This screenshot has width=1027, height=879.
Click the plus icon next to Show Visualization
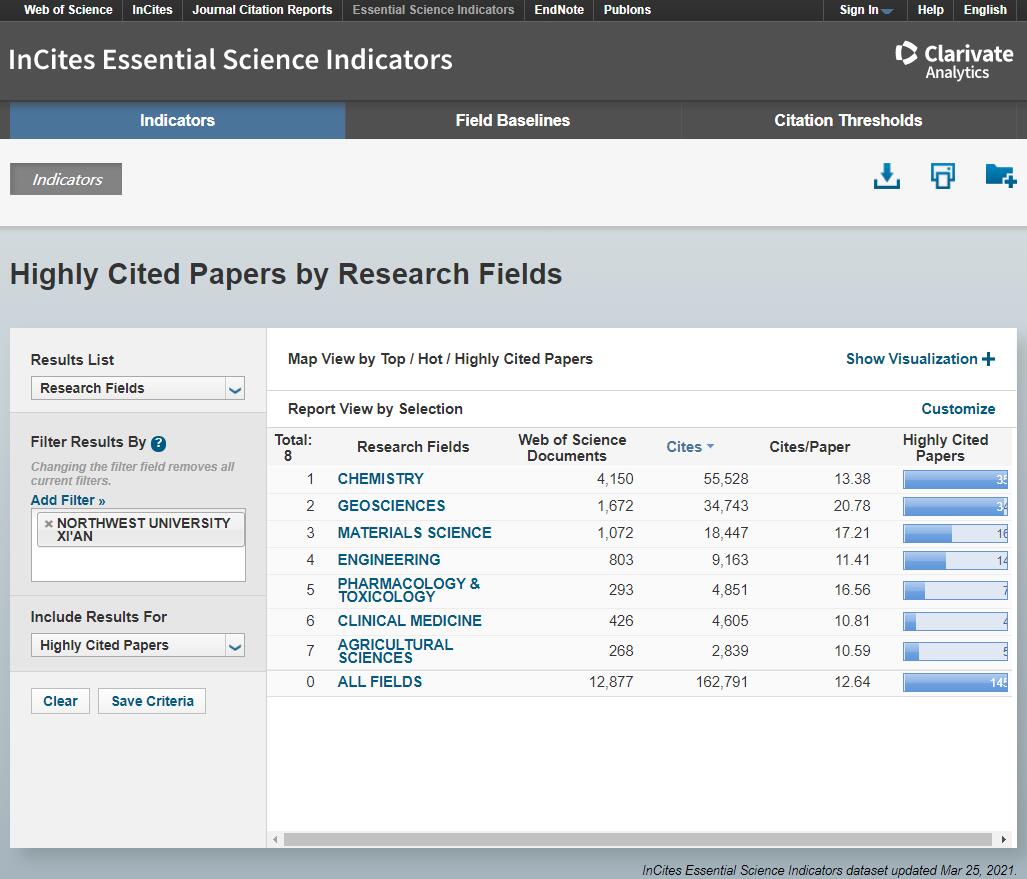pos(989,359)
